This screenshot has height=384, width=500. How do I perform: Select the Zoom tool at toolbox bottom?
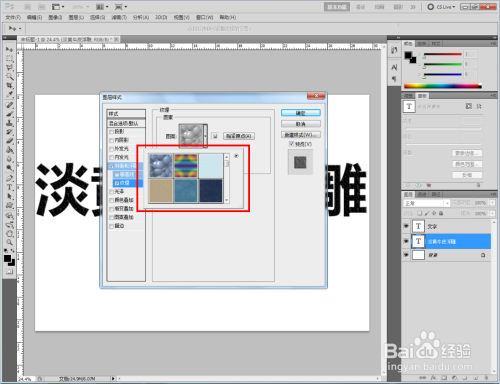(x=9, y=242)
